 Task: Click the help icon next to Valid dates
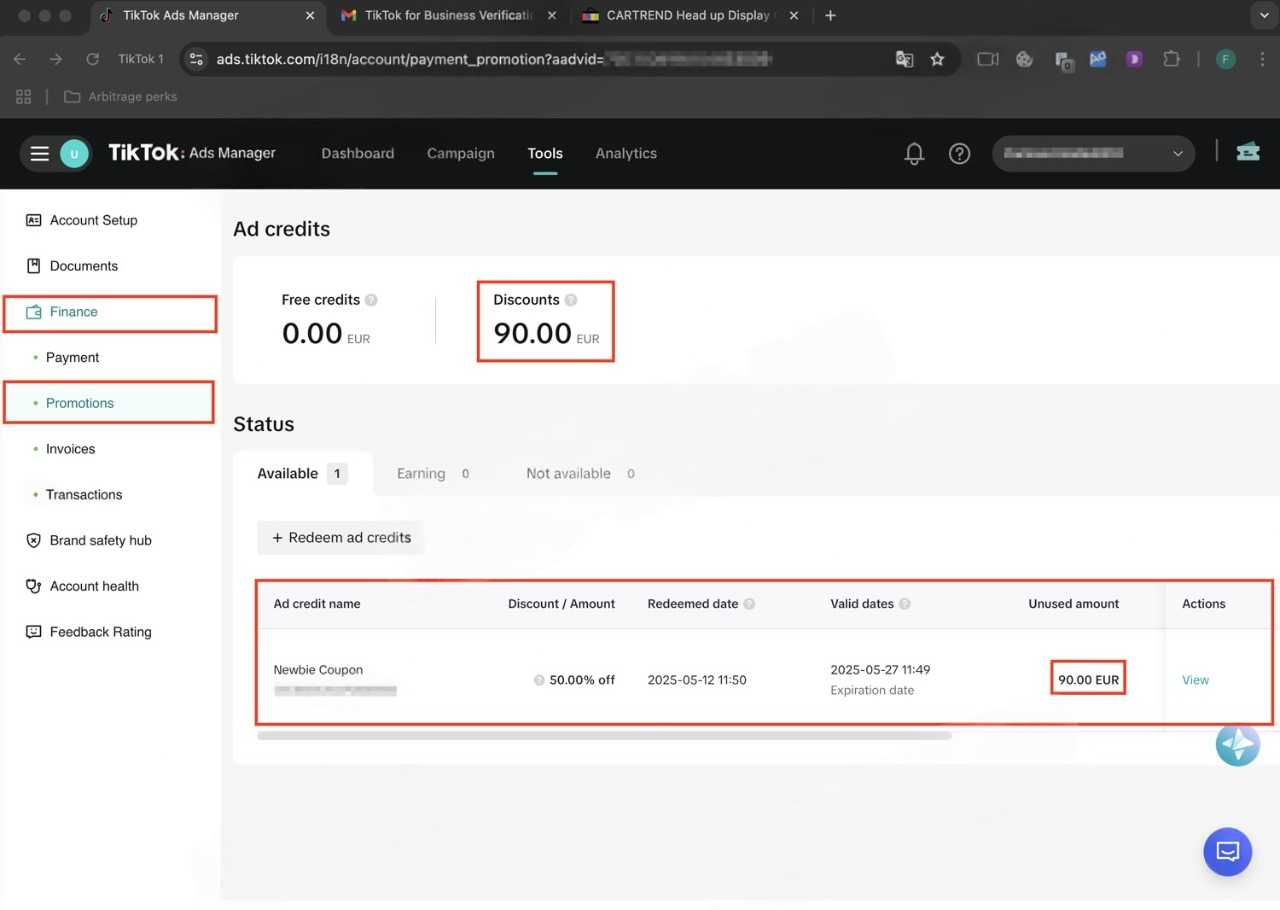click(x=905, y=604)
